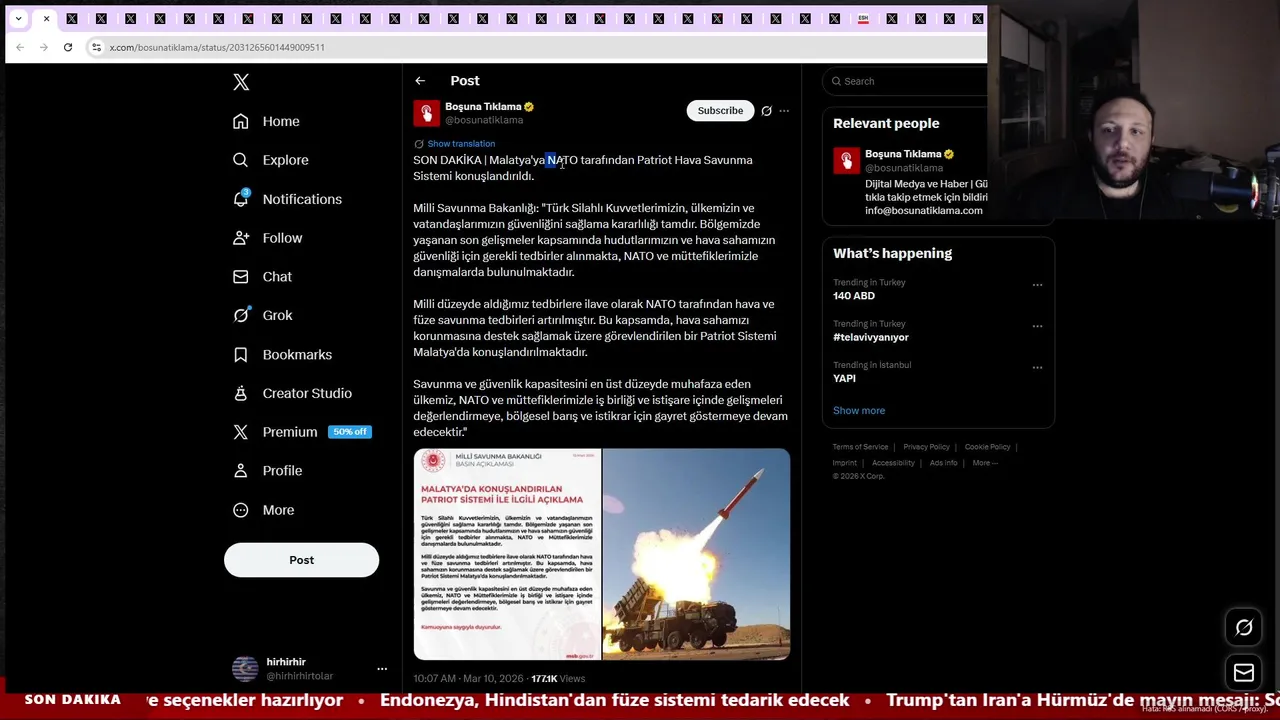Open the #telavivyanıyor trending topic
The width and height of the screenshot is (1280, 720).
point(871,337)
